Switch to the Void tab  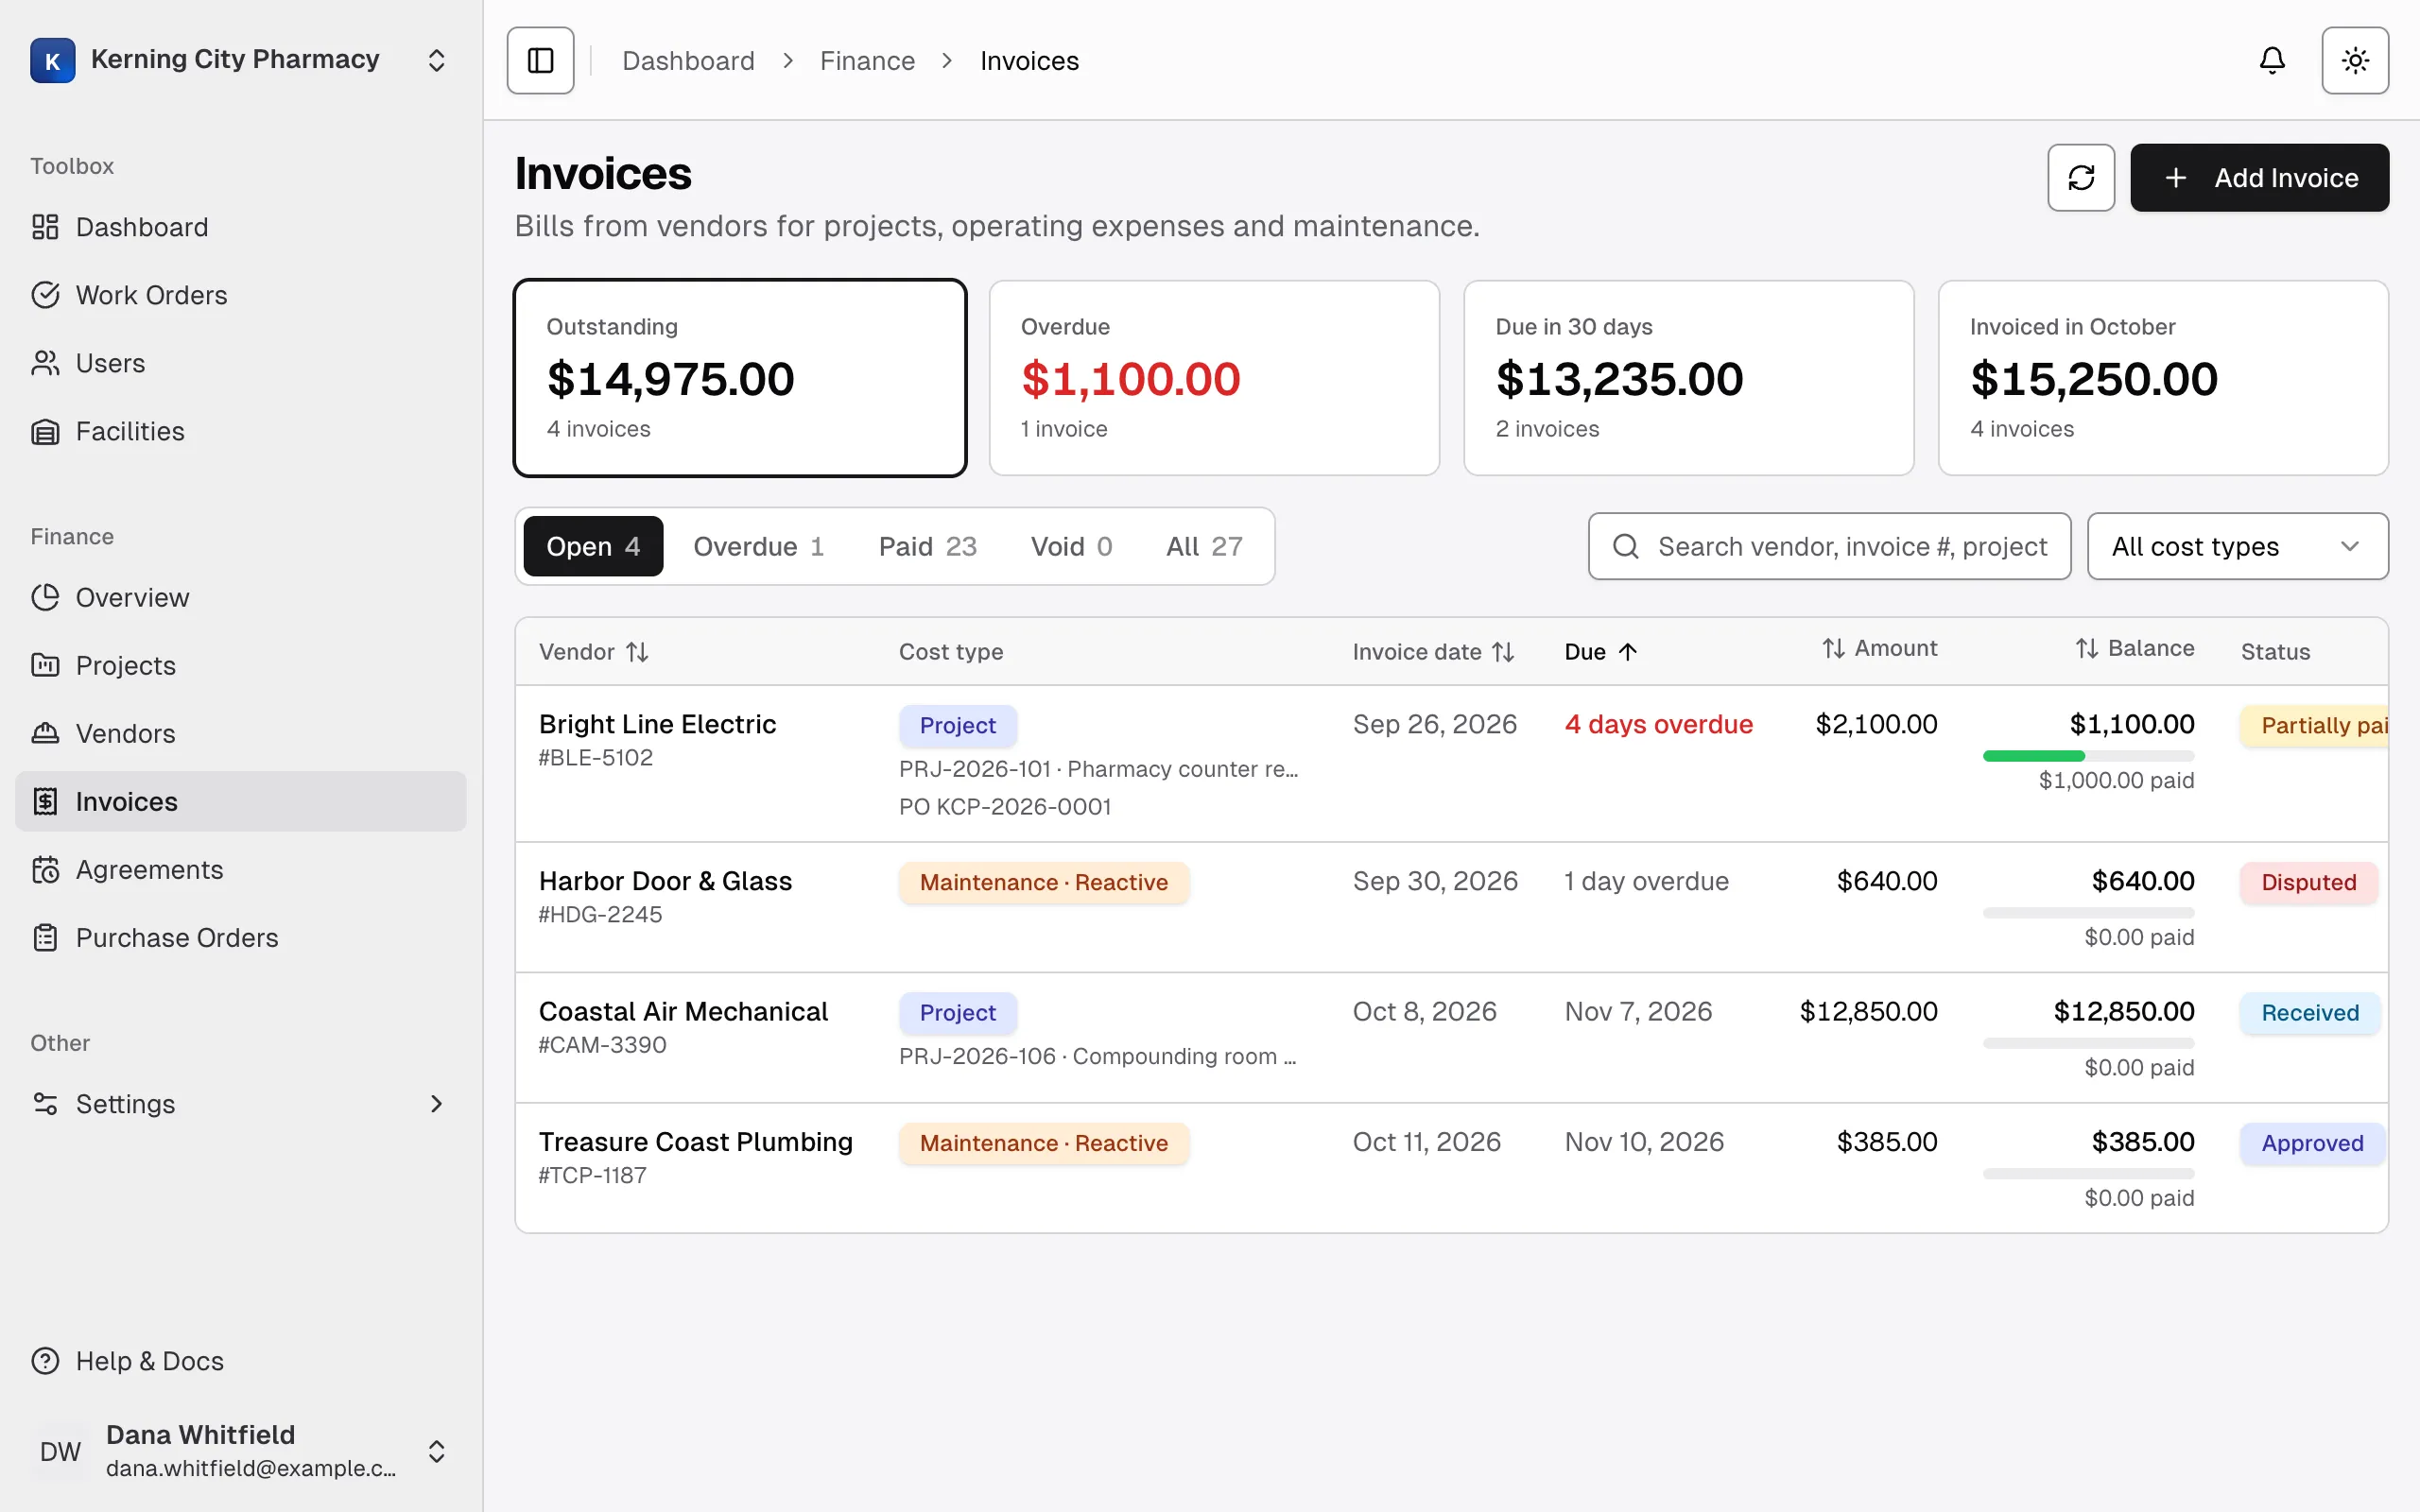click(x=1071, y=546)
